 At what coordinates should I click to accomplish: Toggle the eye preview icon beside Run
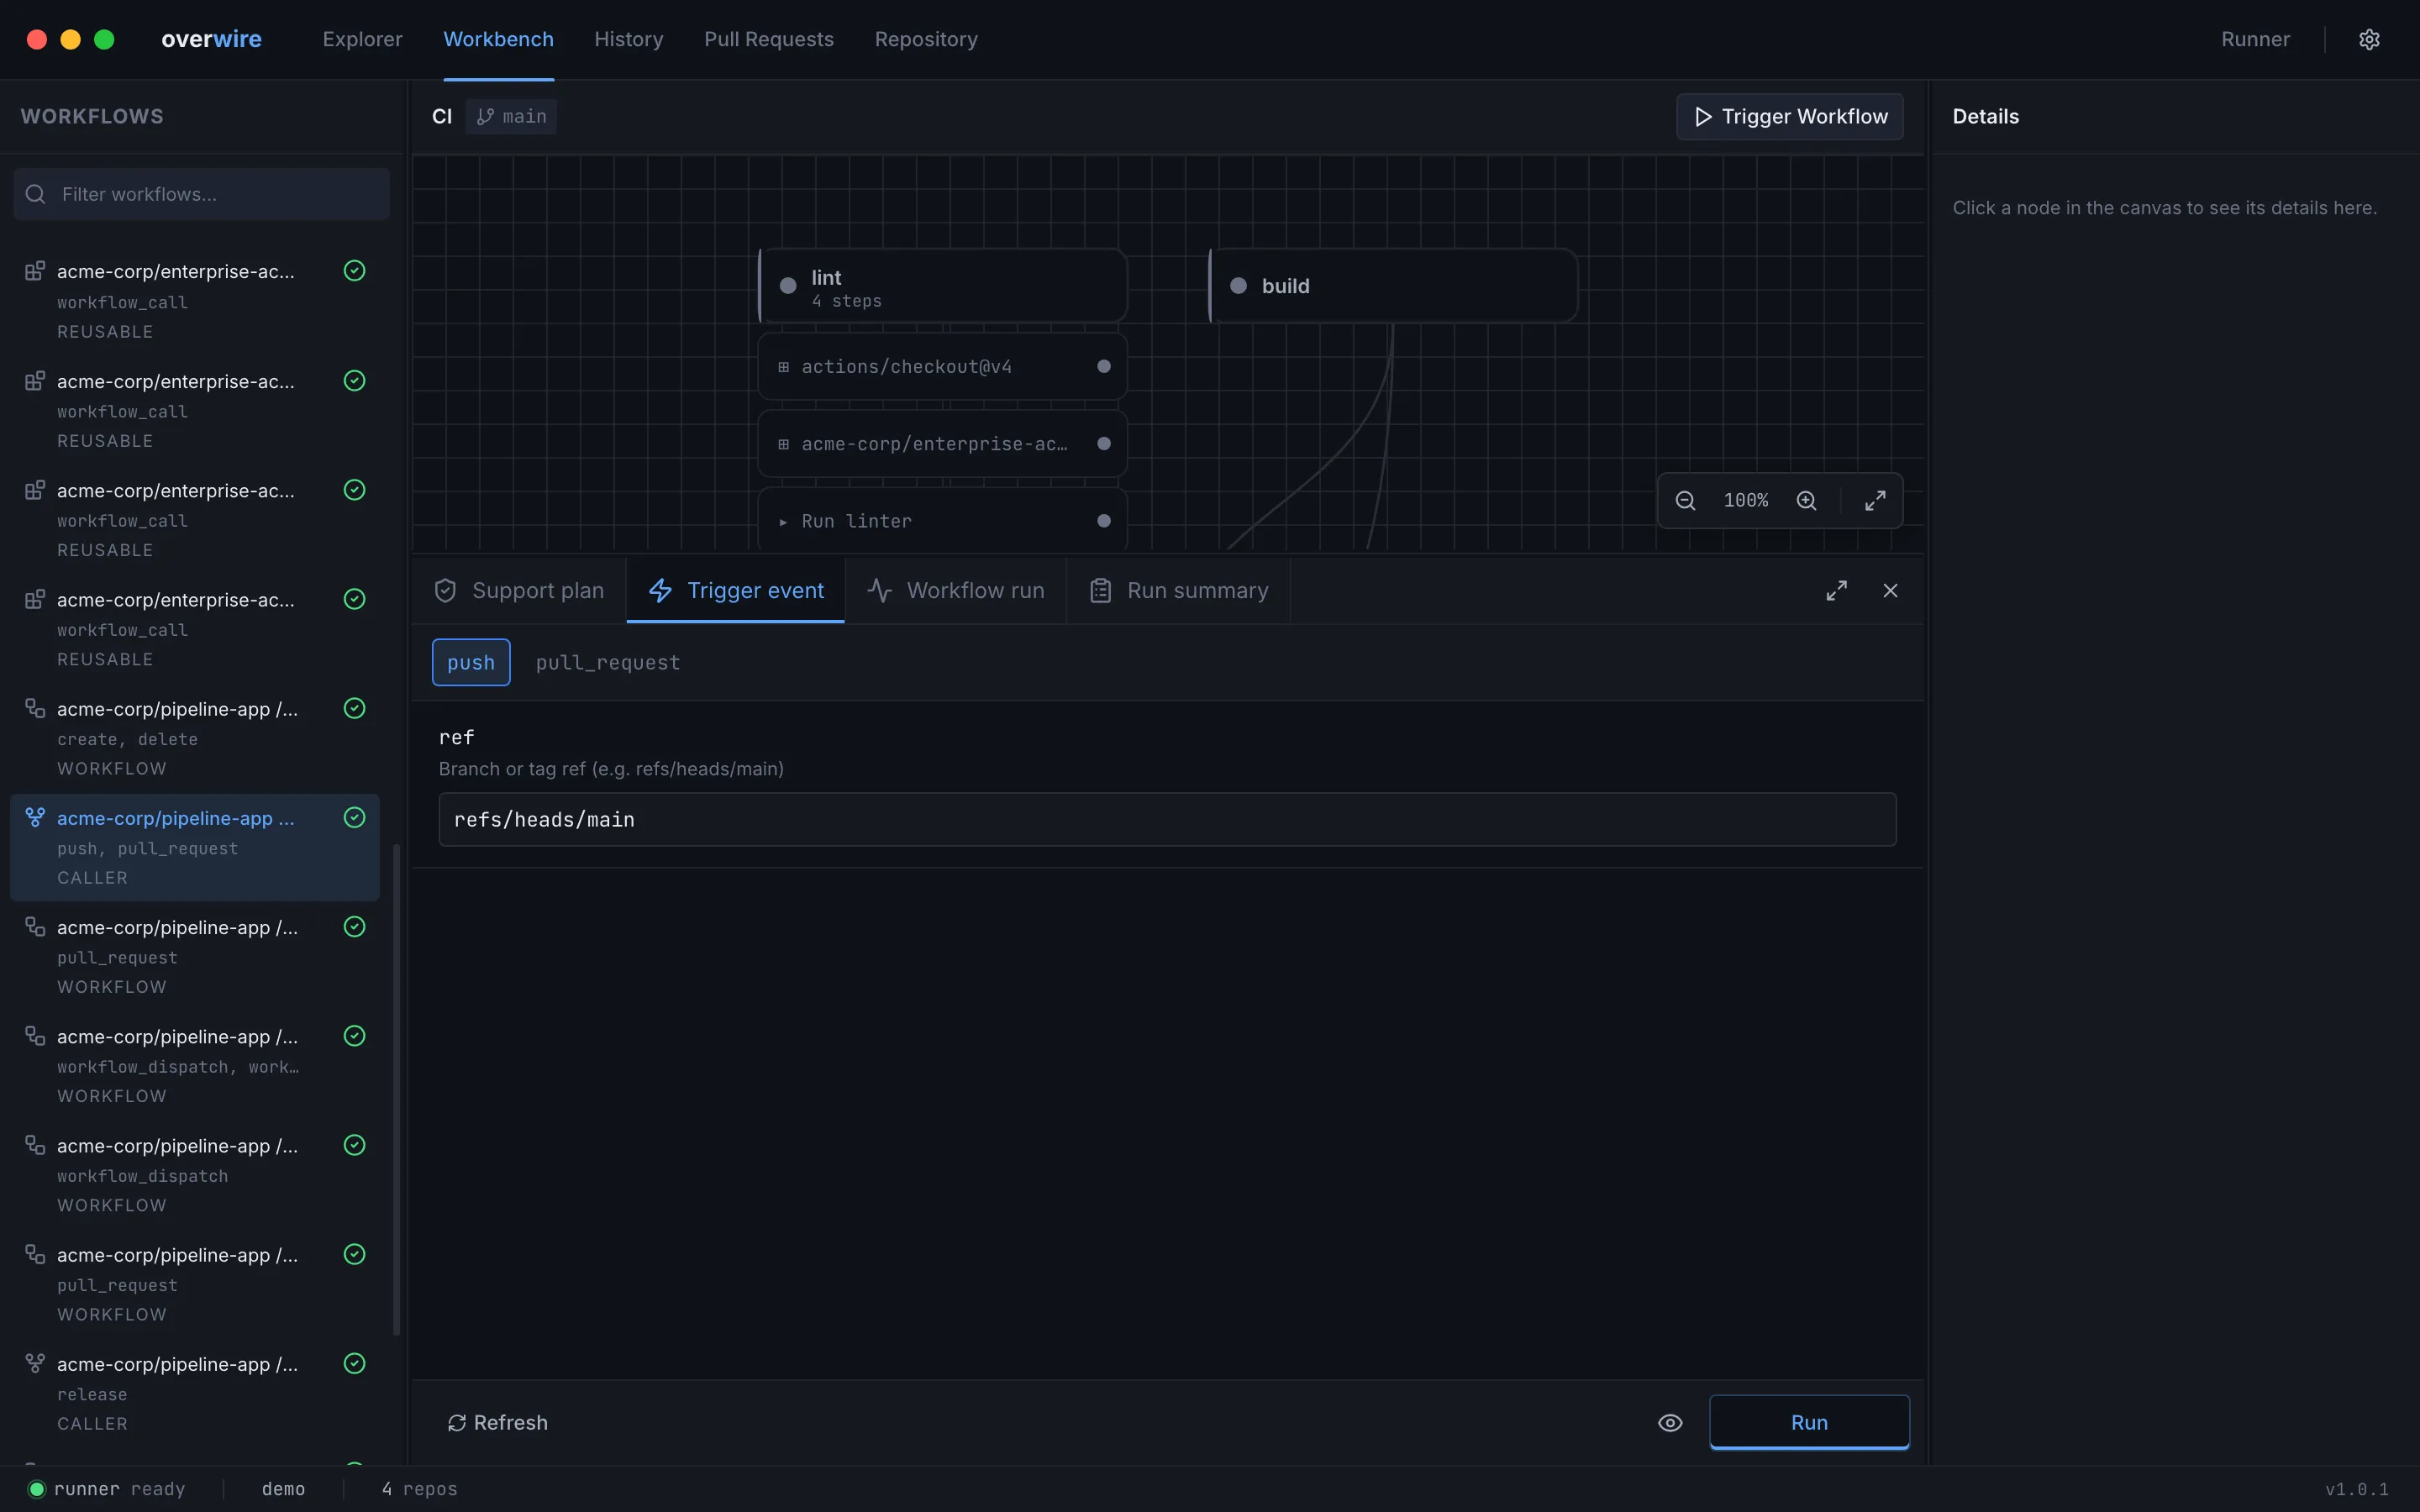click(x=1670, y=1422)
